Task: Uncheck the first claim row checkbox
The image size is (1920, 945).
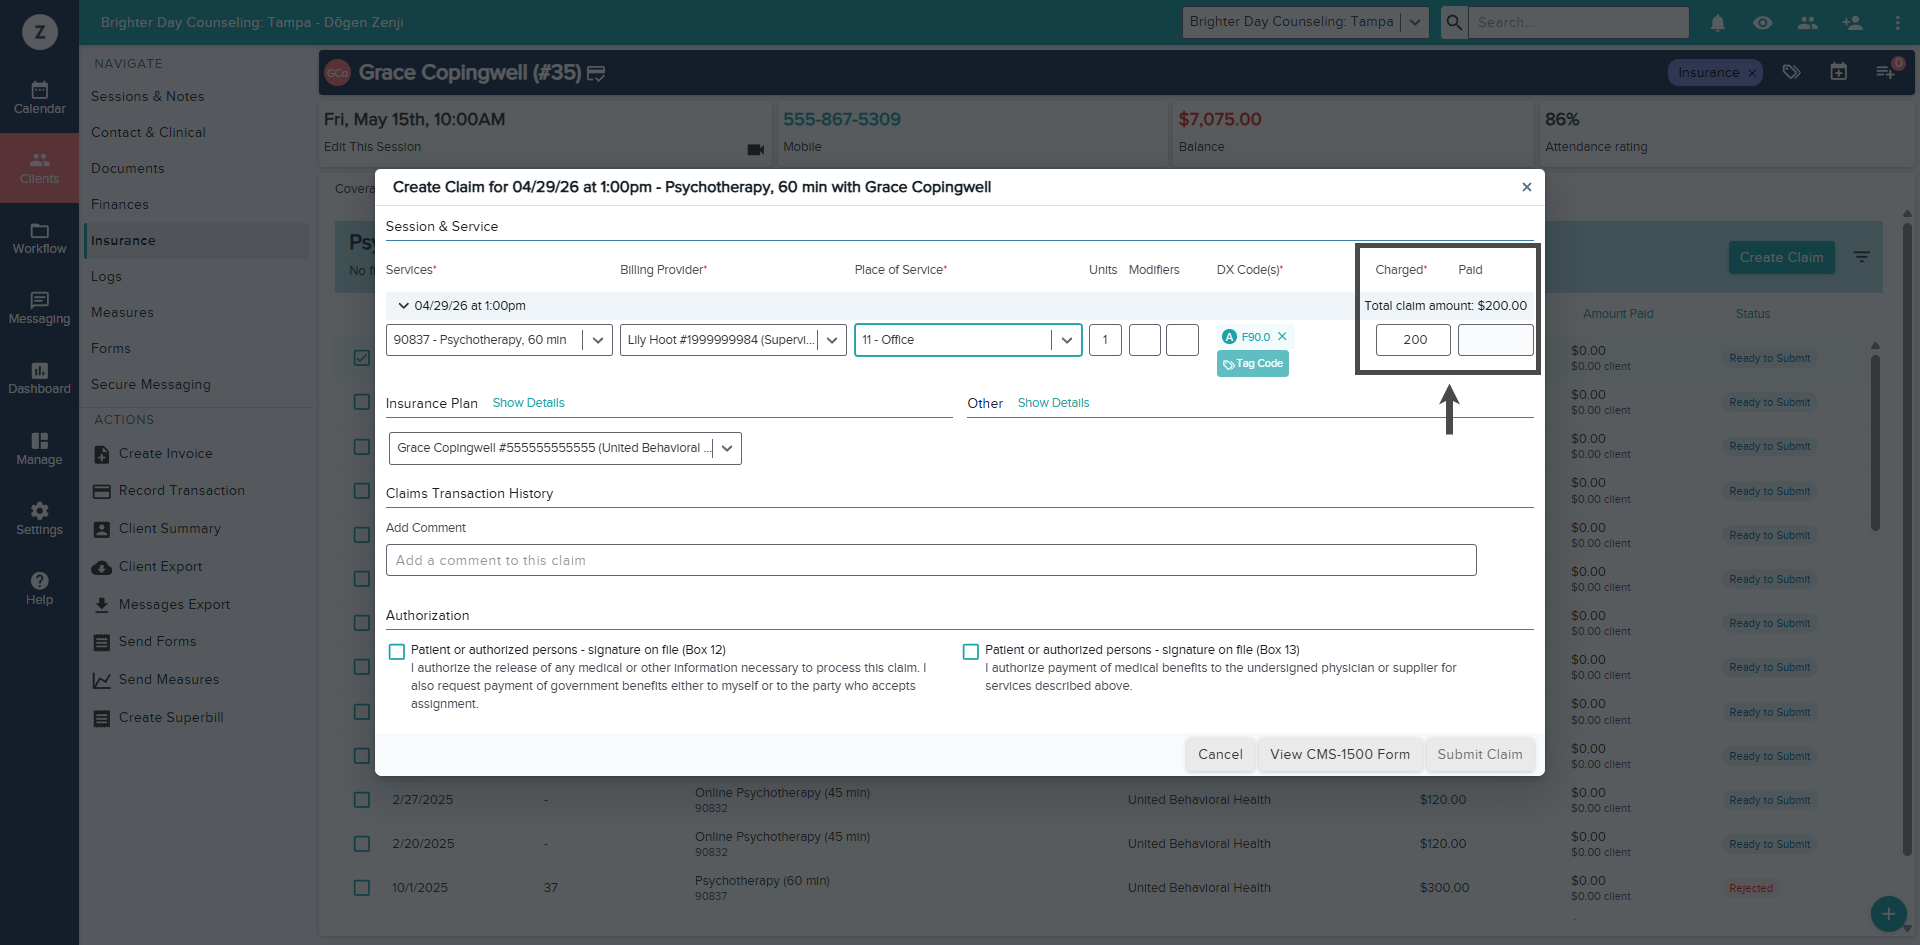Action: pos(362,358)
